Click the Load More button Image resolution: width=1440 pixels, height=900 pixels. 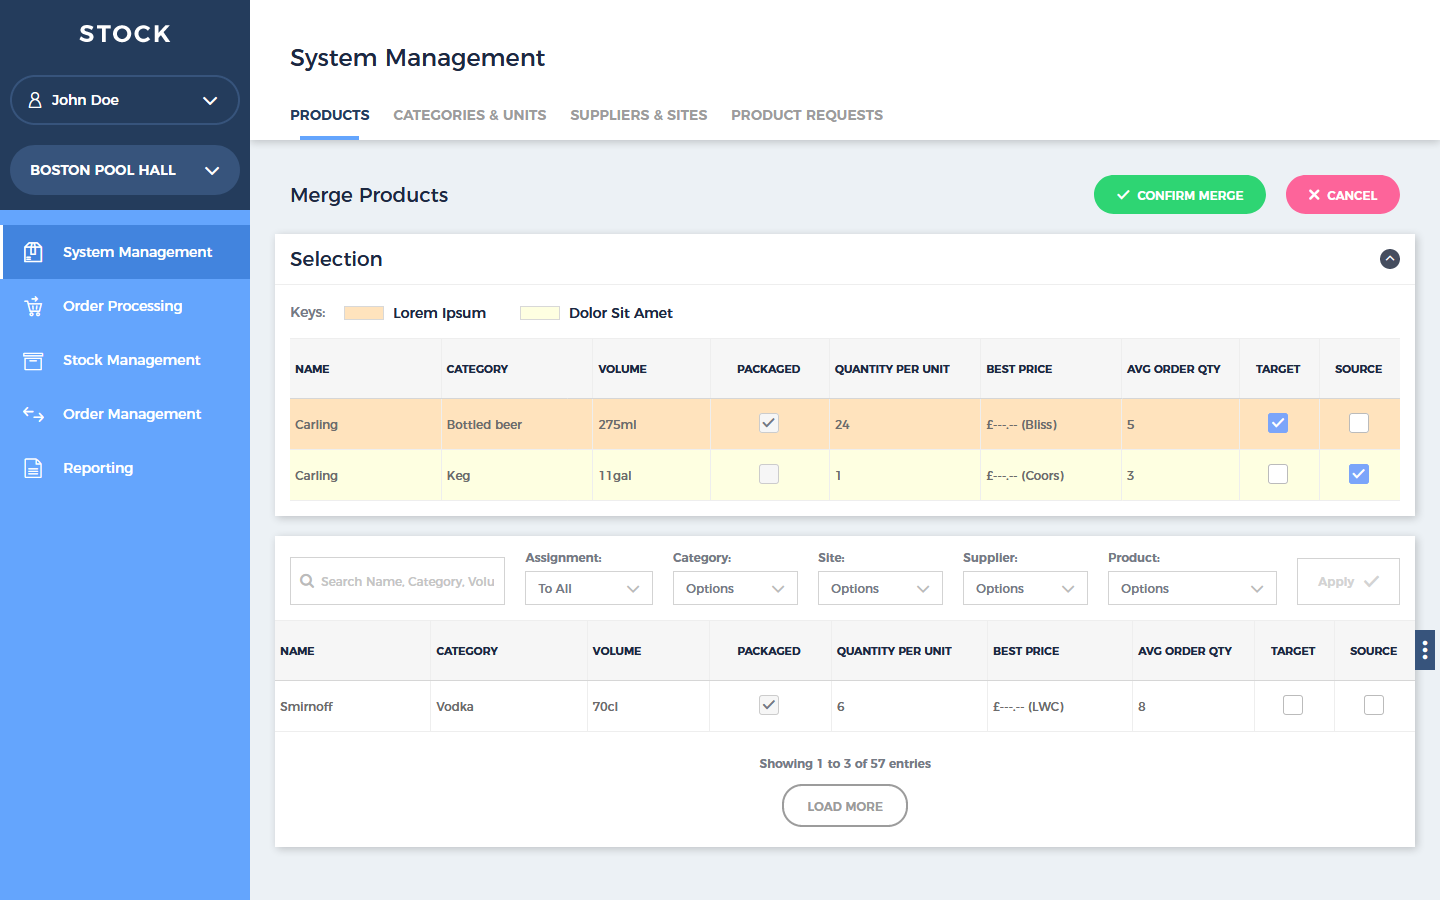[844, 806]
